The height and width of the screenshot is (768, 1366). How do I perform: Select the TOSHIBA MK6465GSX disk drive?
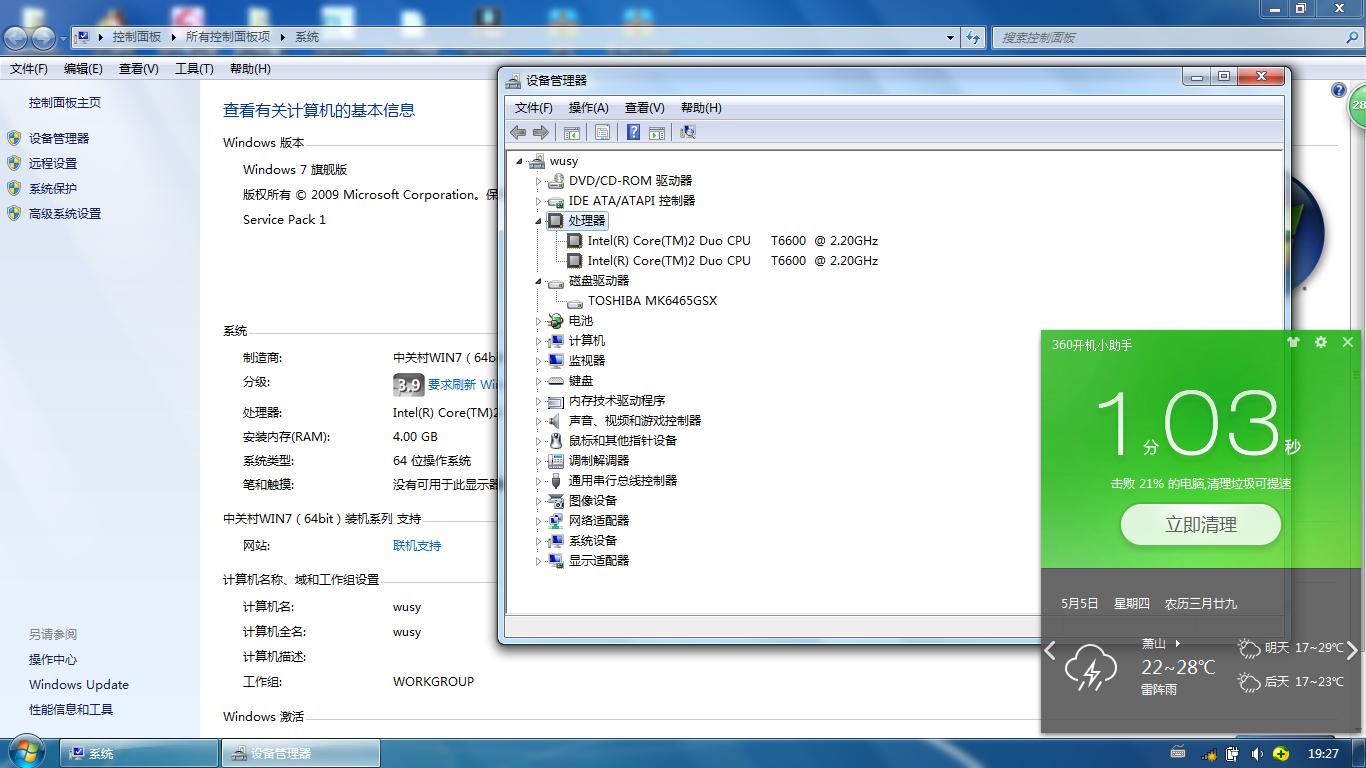(652, 301)
